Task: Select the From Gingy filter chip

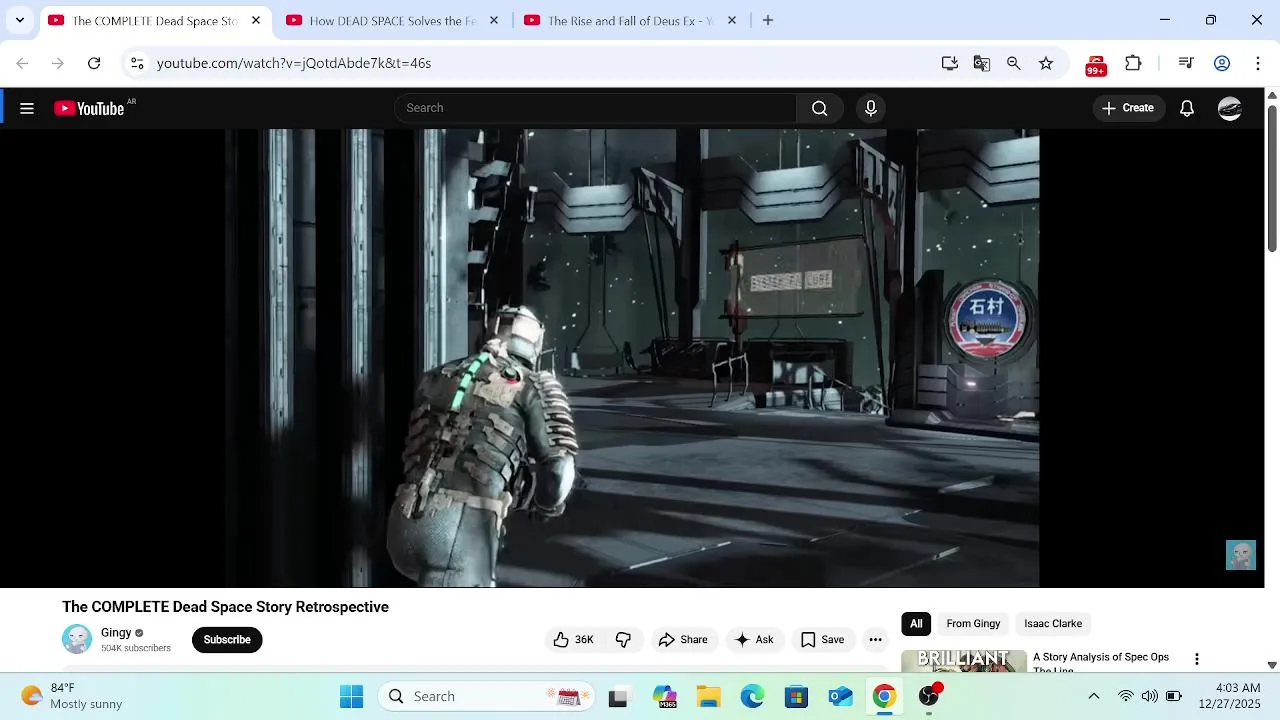Action: coord(973,623)
